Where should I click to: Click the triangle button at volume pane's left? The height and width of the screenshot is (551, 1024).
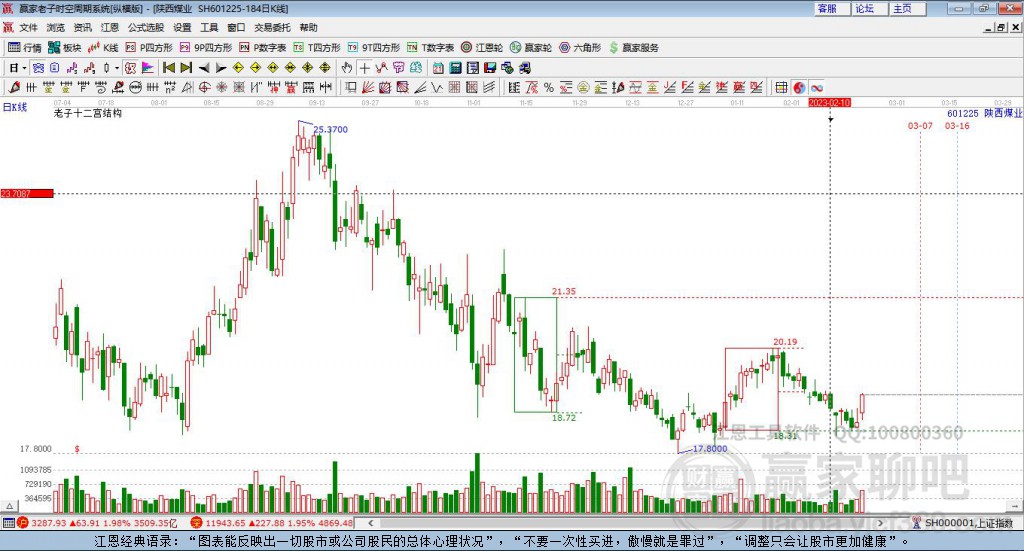9,506
